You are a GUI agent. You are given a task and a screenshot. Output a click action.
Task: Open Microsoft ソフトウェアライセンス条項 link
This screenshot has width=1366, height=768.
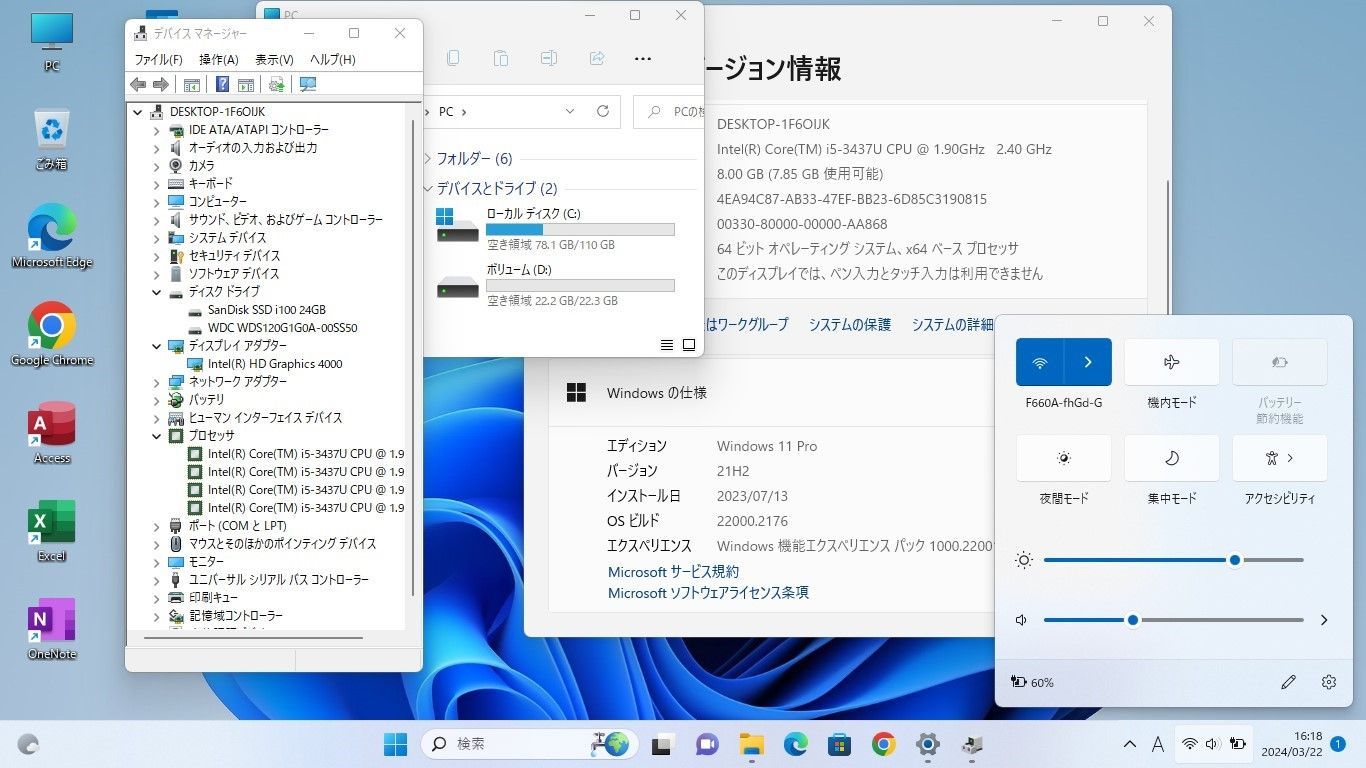point(708,593)
